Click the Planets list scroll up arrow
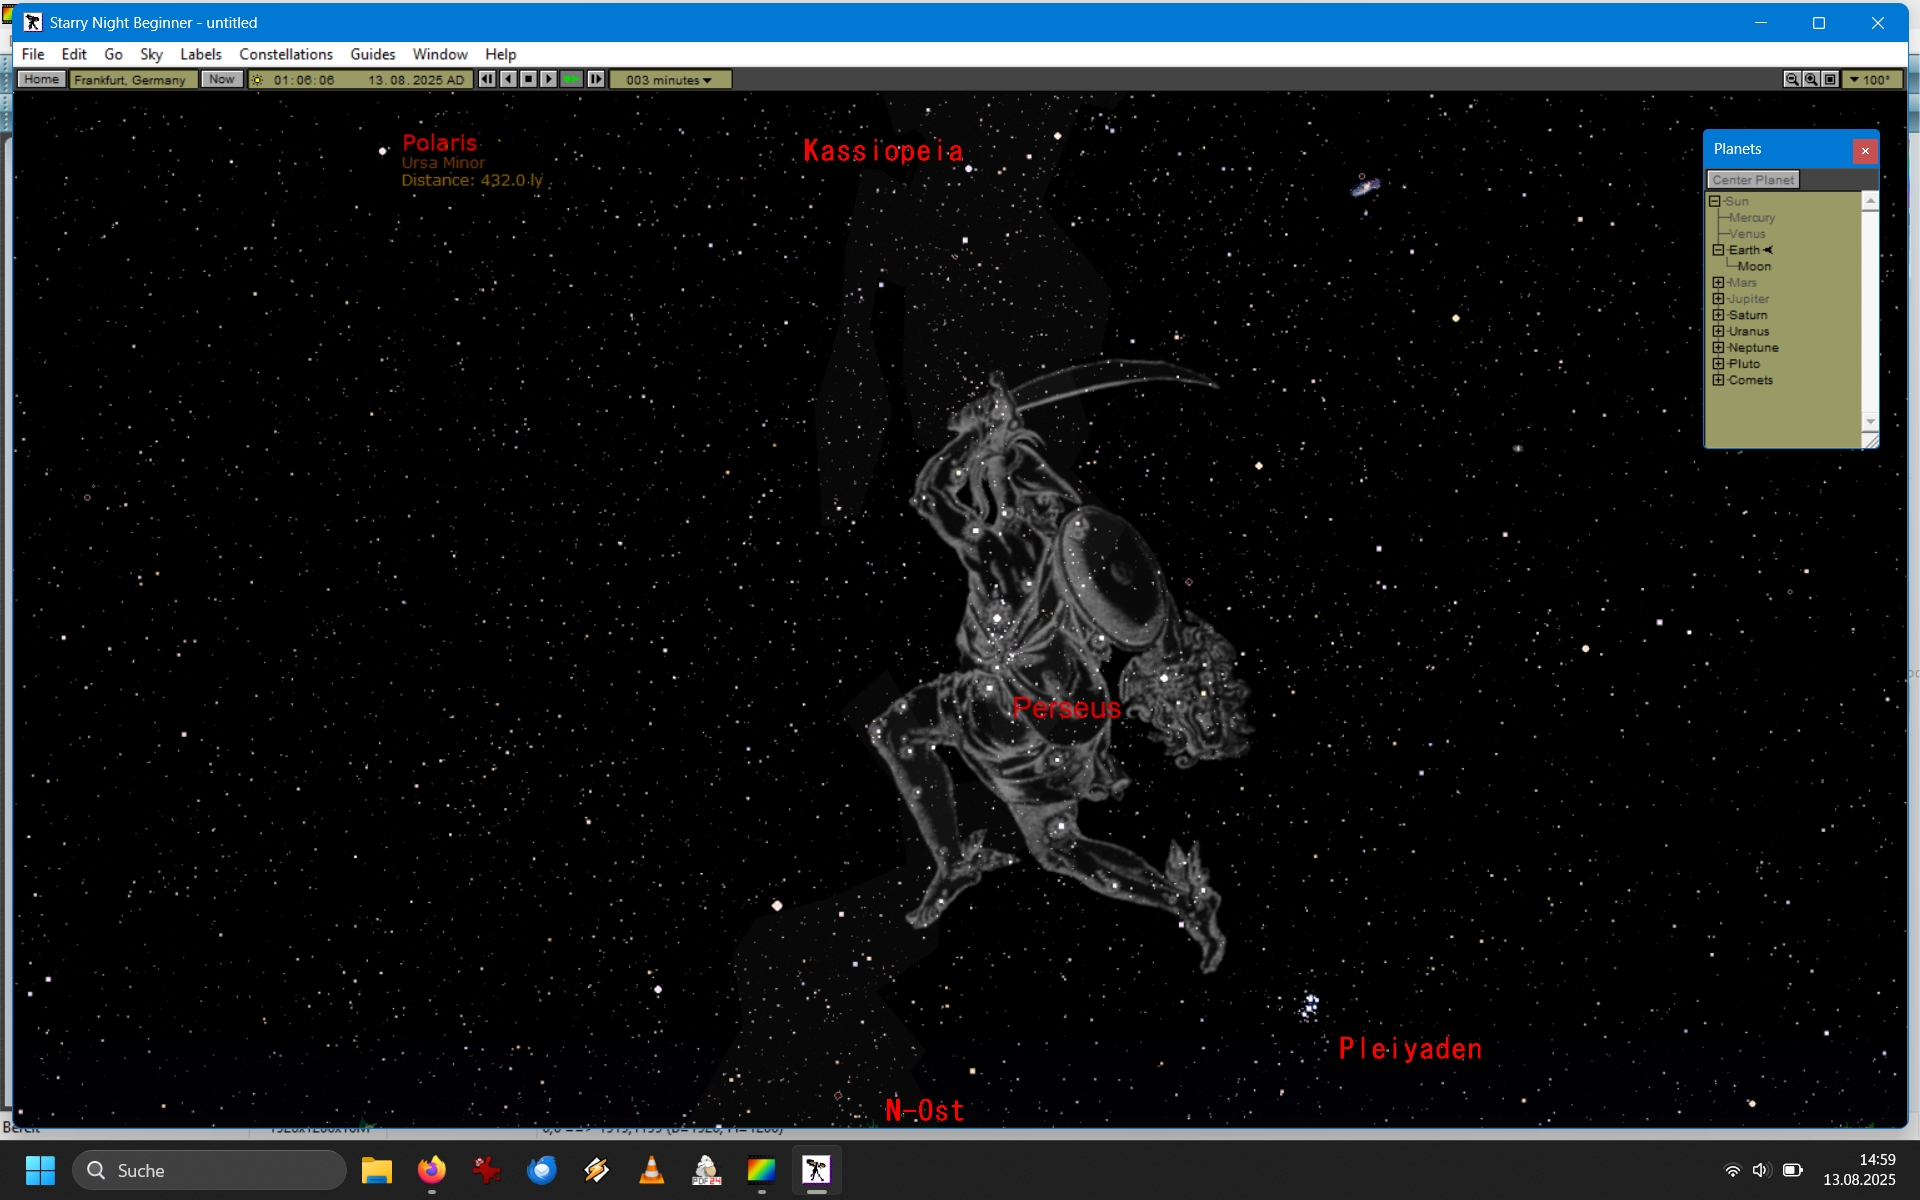The height and width of the screenshot is (1200, 1920). [x=1870, y=201]
